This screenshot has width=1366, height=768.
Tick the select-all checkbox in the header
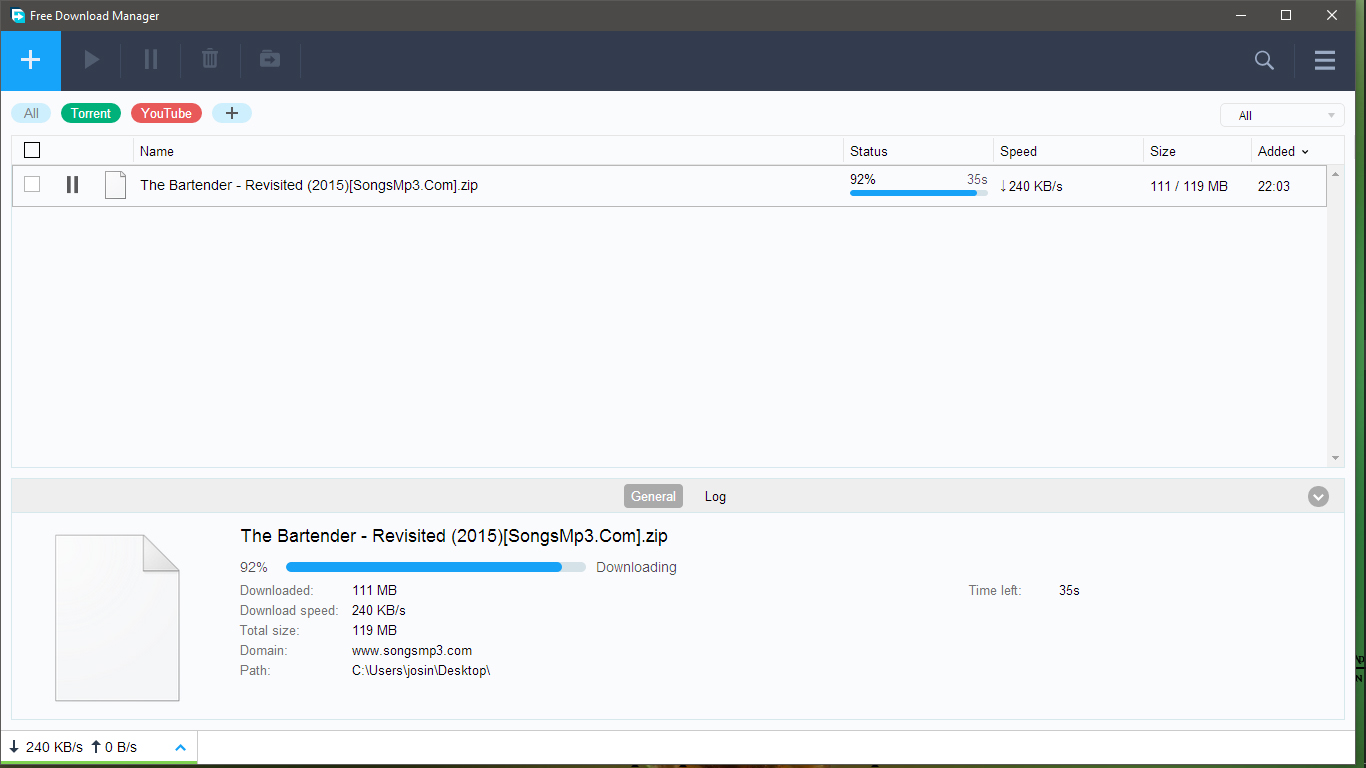(32, 150)
